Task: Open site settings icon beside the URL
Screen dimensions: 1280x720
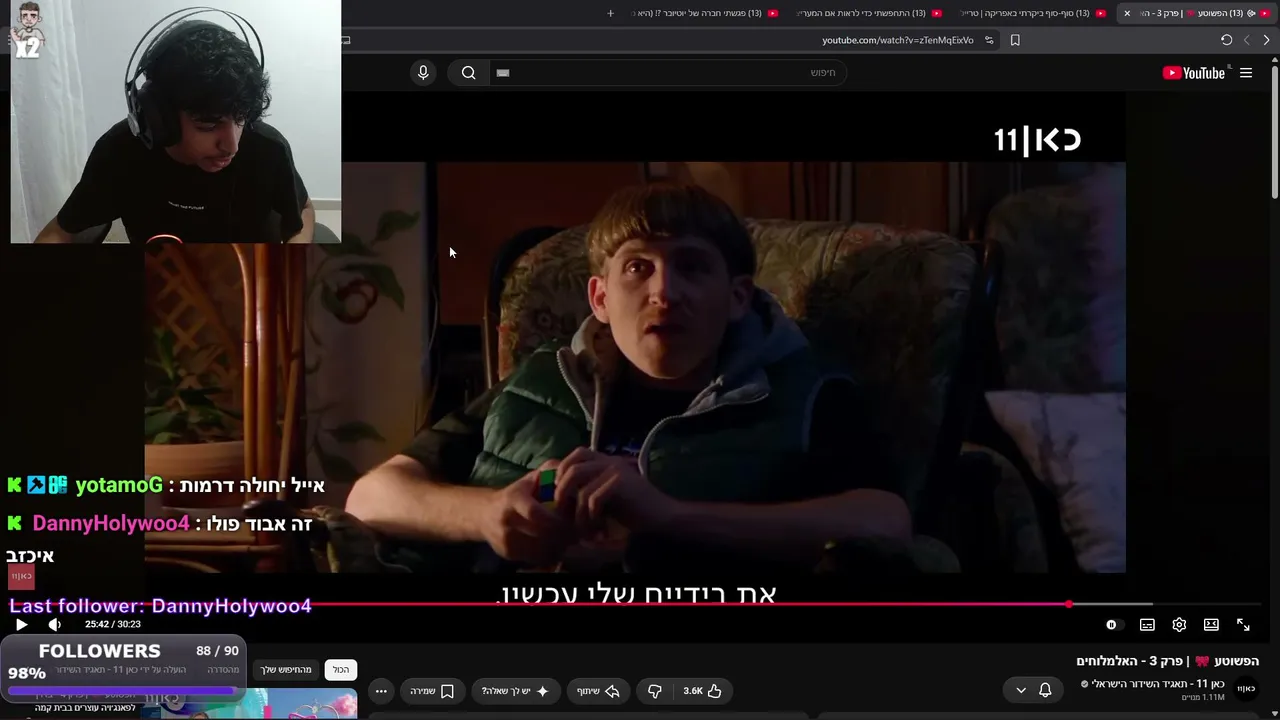Action: point(989,40)
